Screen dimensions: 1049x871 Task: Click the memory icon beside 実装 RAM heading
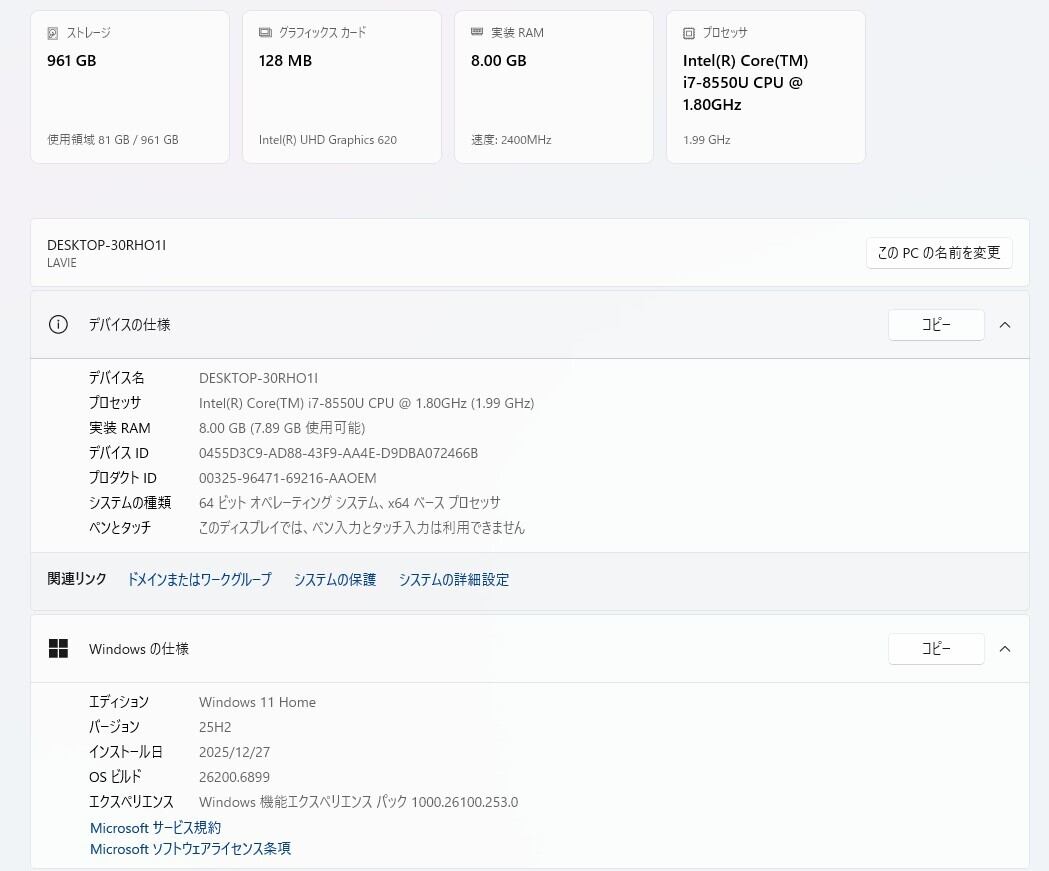(x=477, y=33)
